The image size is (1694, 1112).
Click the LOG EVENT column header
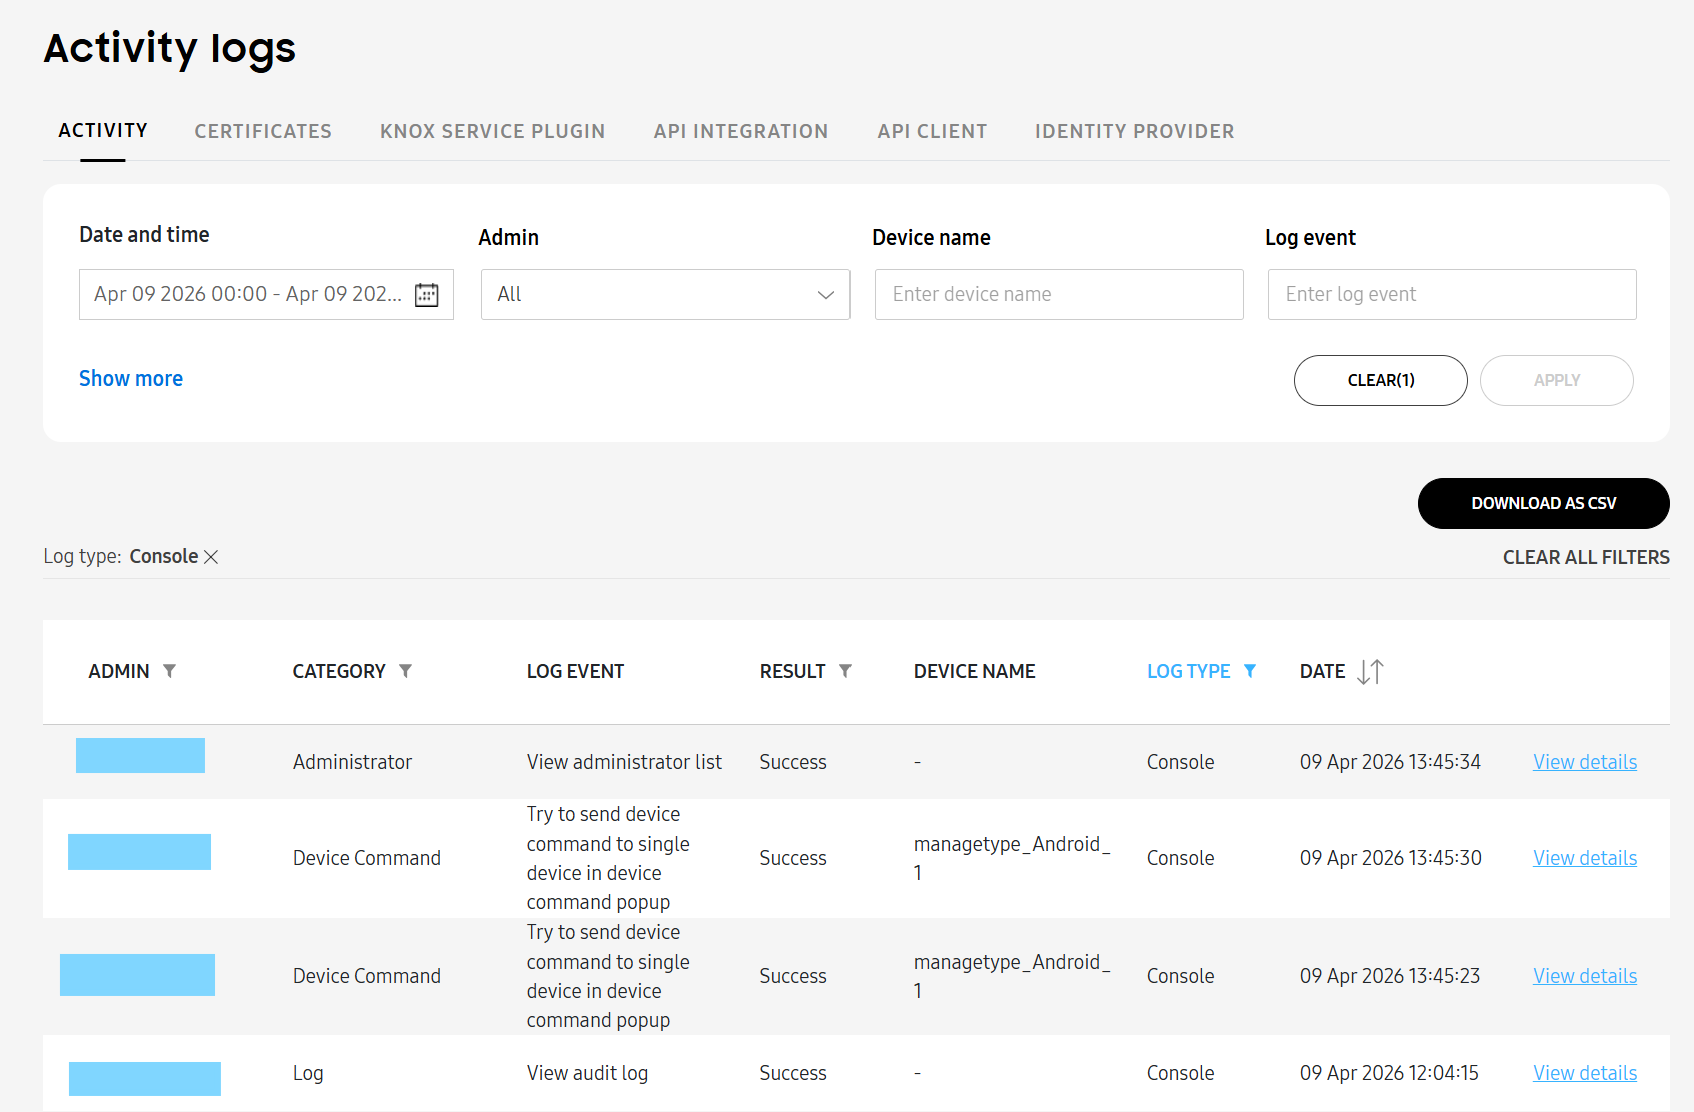pos(575,671)
